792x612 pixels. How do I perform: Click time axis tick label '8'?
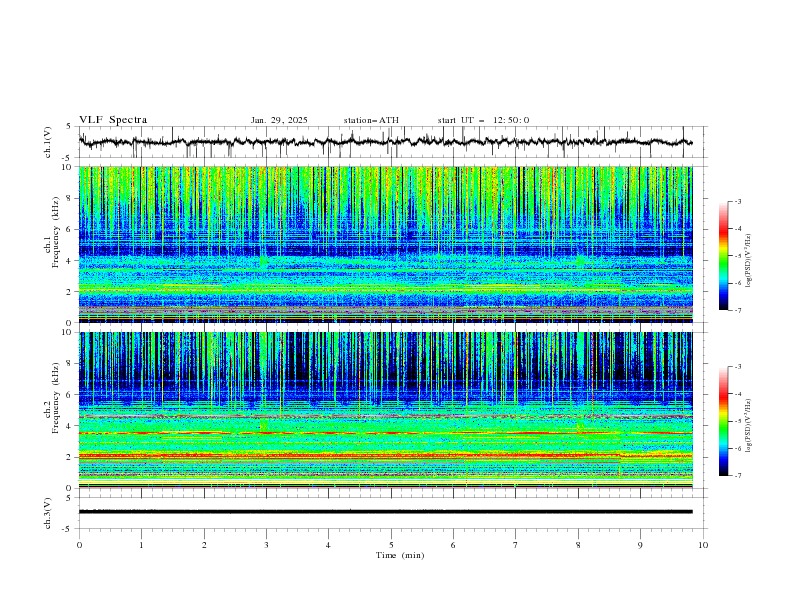[578, 545]
